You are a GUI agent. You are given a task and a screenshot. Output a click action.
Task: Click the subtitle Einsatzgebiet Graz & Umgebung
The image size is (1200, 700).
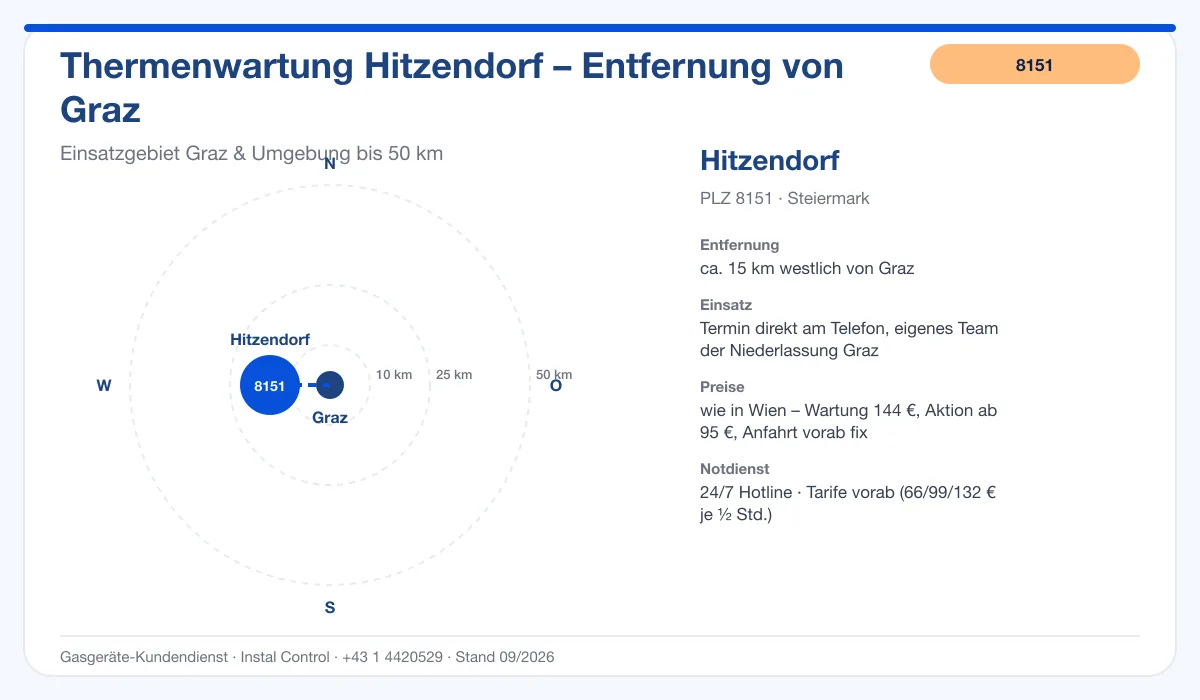252,154
